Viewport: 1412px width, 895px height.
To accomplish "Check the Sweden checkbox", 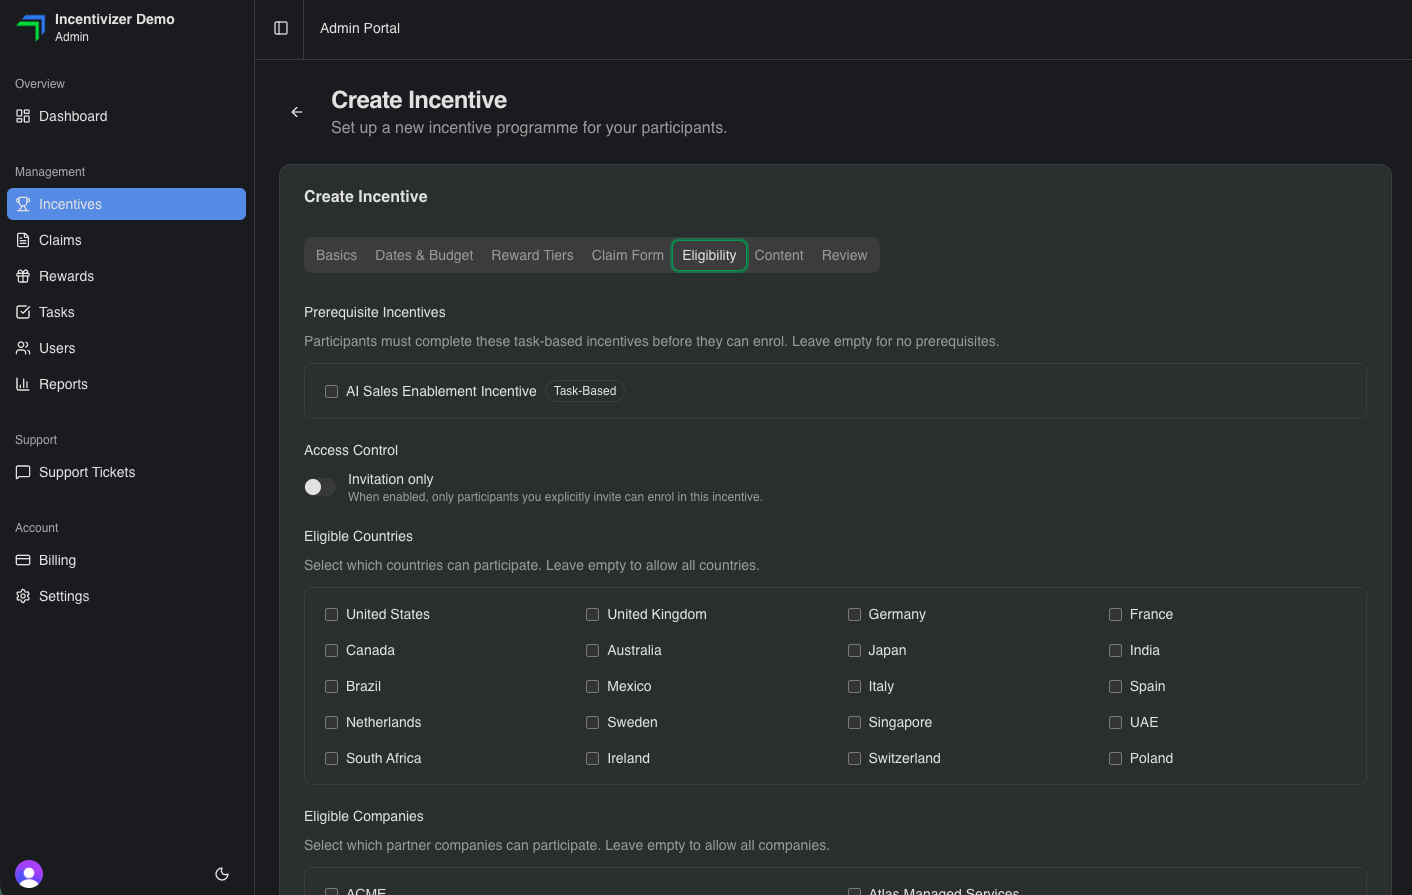I will click(592, 722).
